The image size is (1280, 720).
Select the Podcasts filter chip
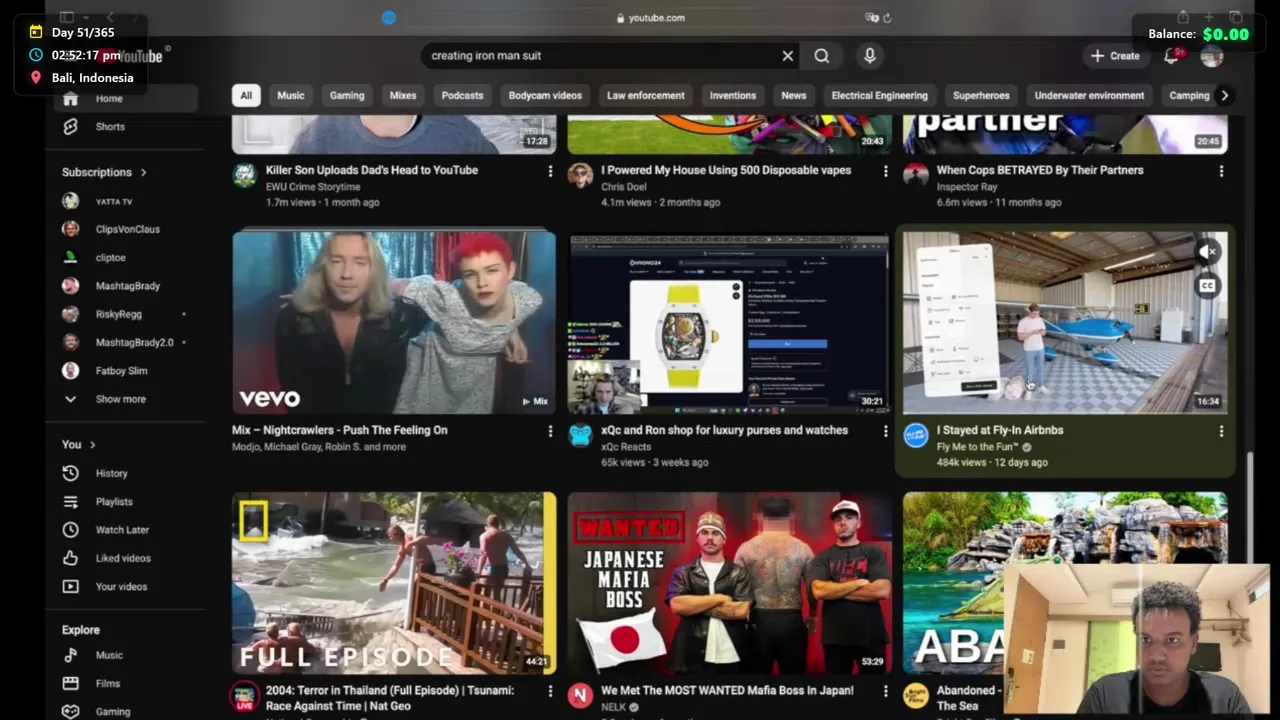coord(462,96)
